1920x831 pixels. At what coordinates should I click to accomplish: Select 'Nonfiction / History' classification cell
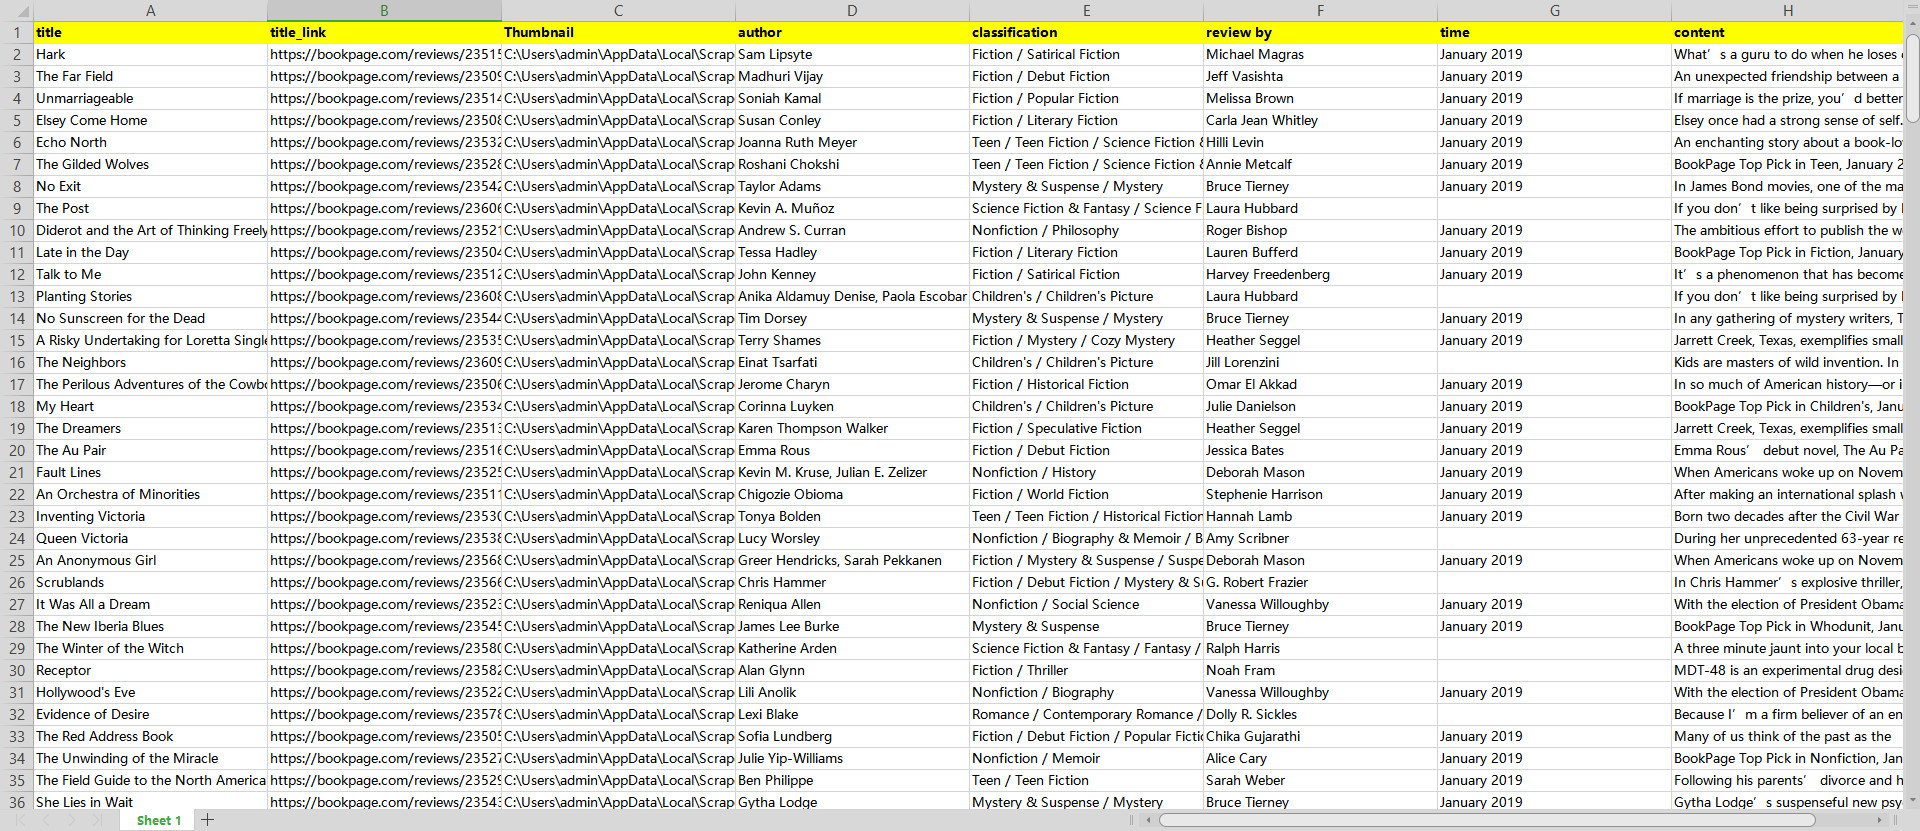[1087, 472]
